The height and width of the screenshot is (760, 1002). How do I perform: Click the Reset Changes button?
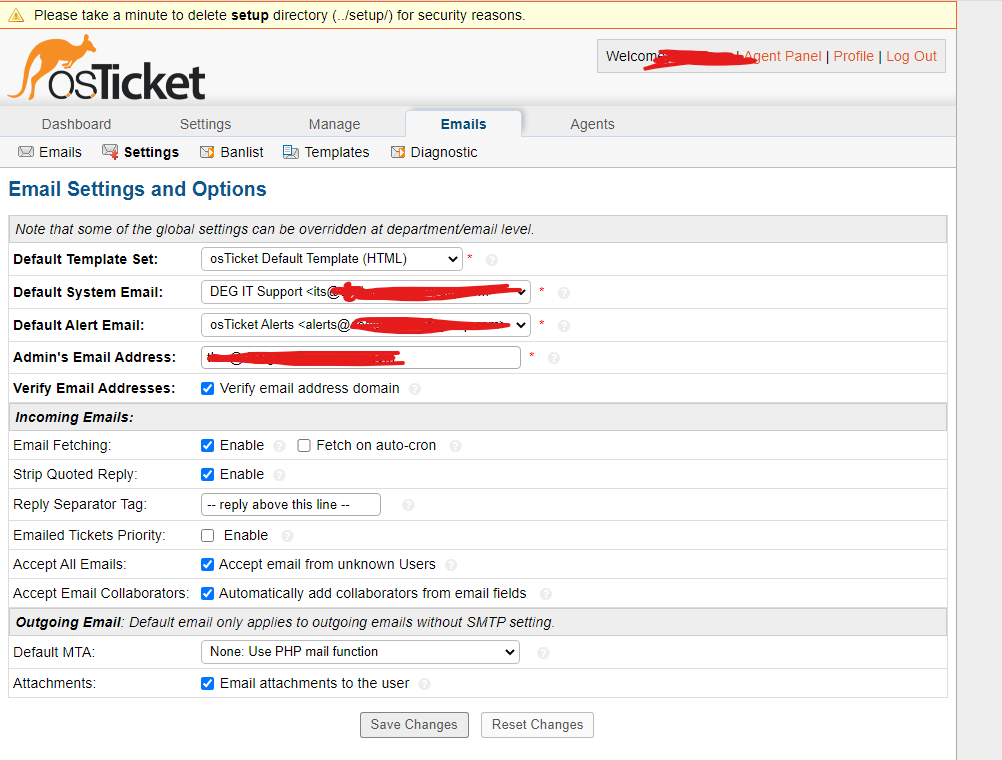[x=537, y=725]
